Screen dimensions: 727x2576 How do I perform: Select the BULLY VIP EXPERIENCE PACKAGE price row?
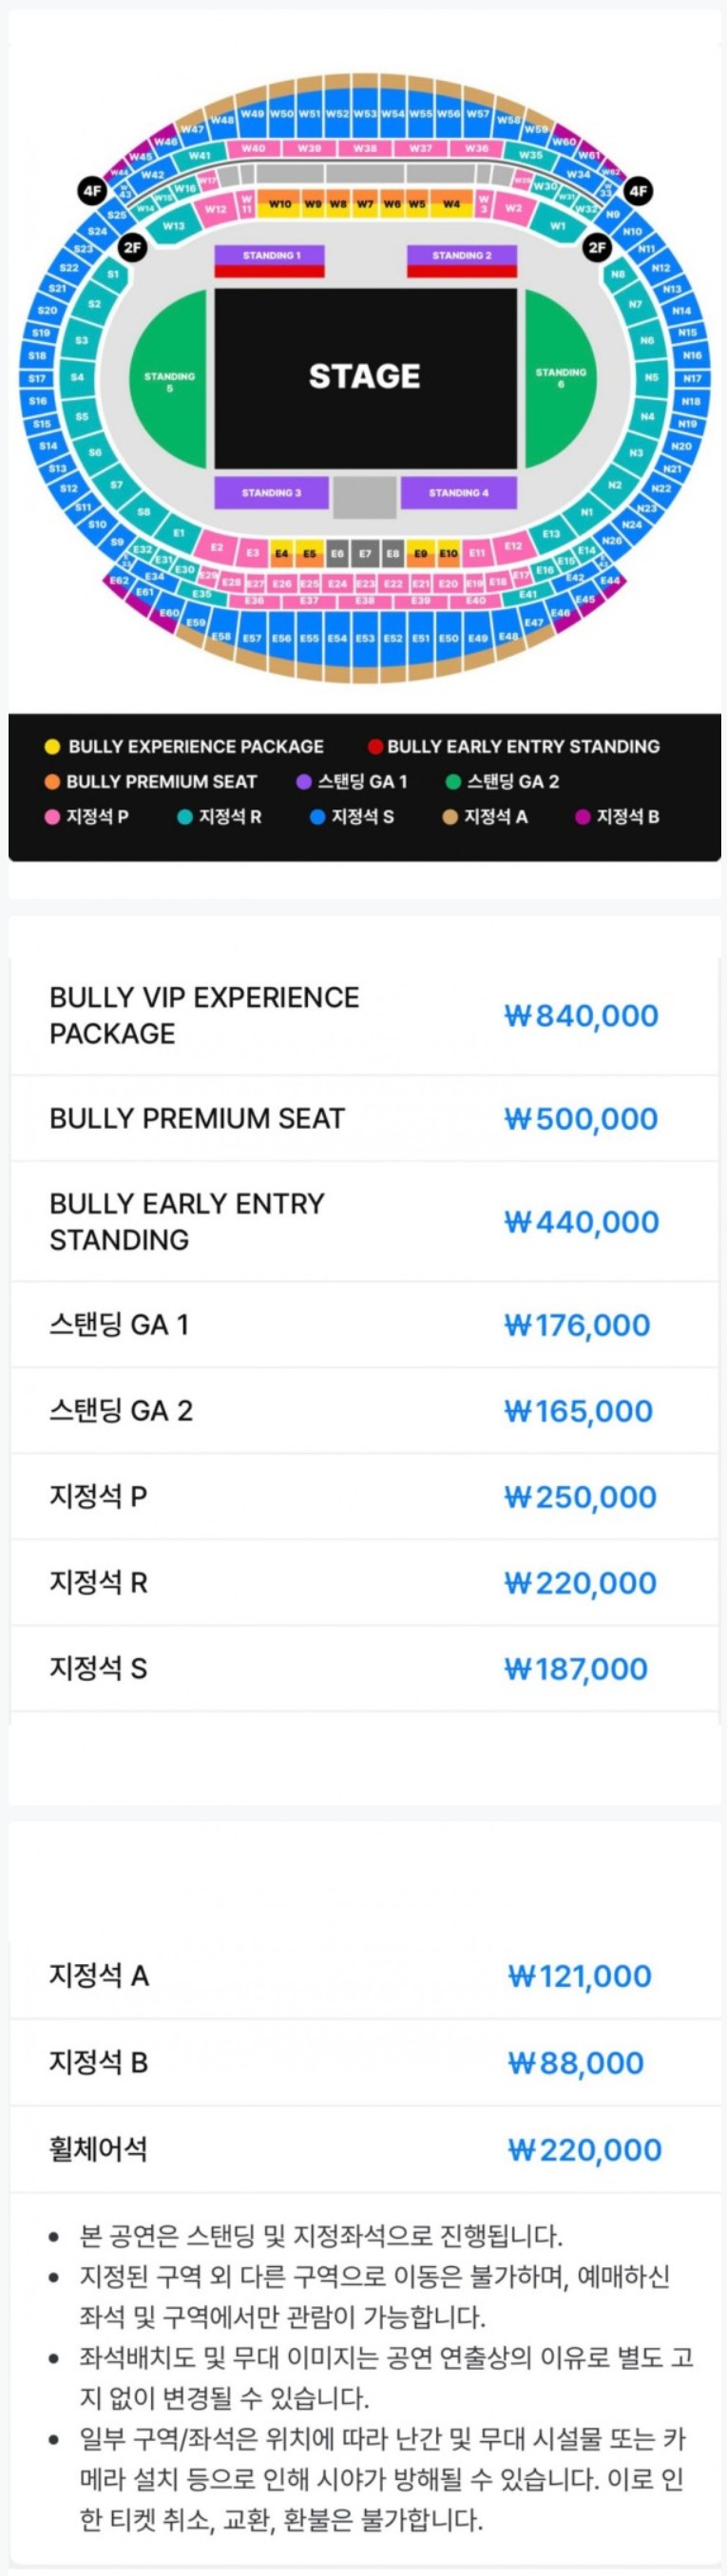point(365,1016)
